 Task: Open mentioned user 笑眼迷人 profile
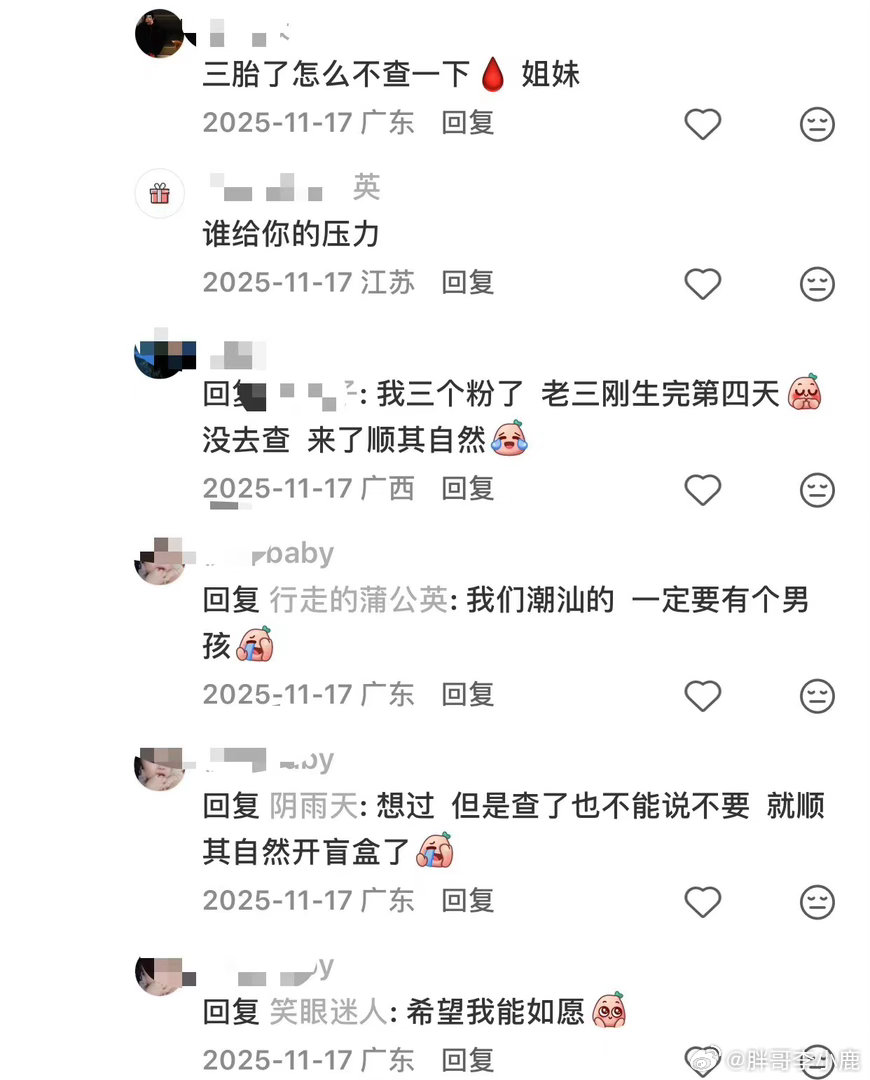[x=329, y=1012]
